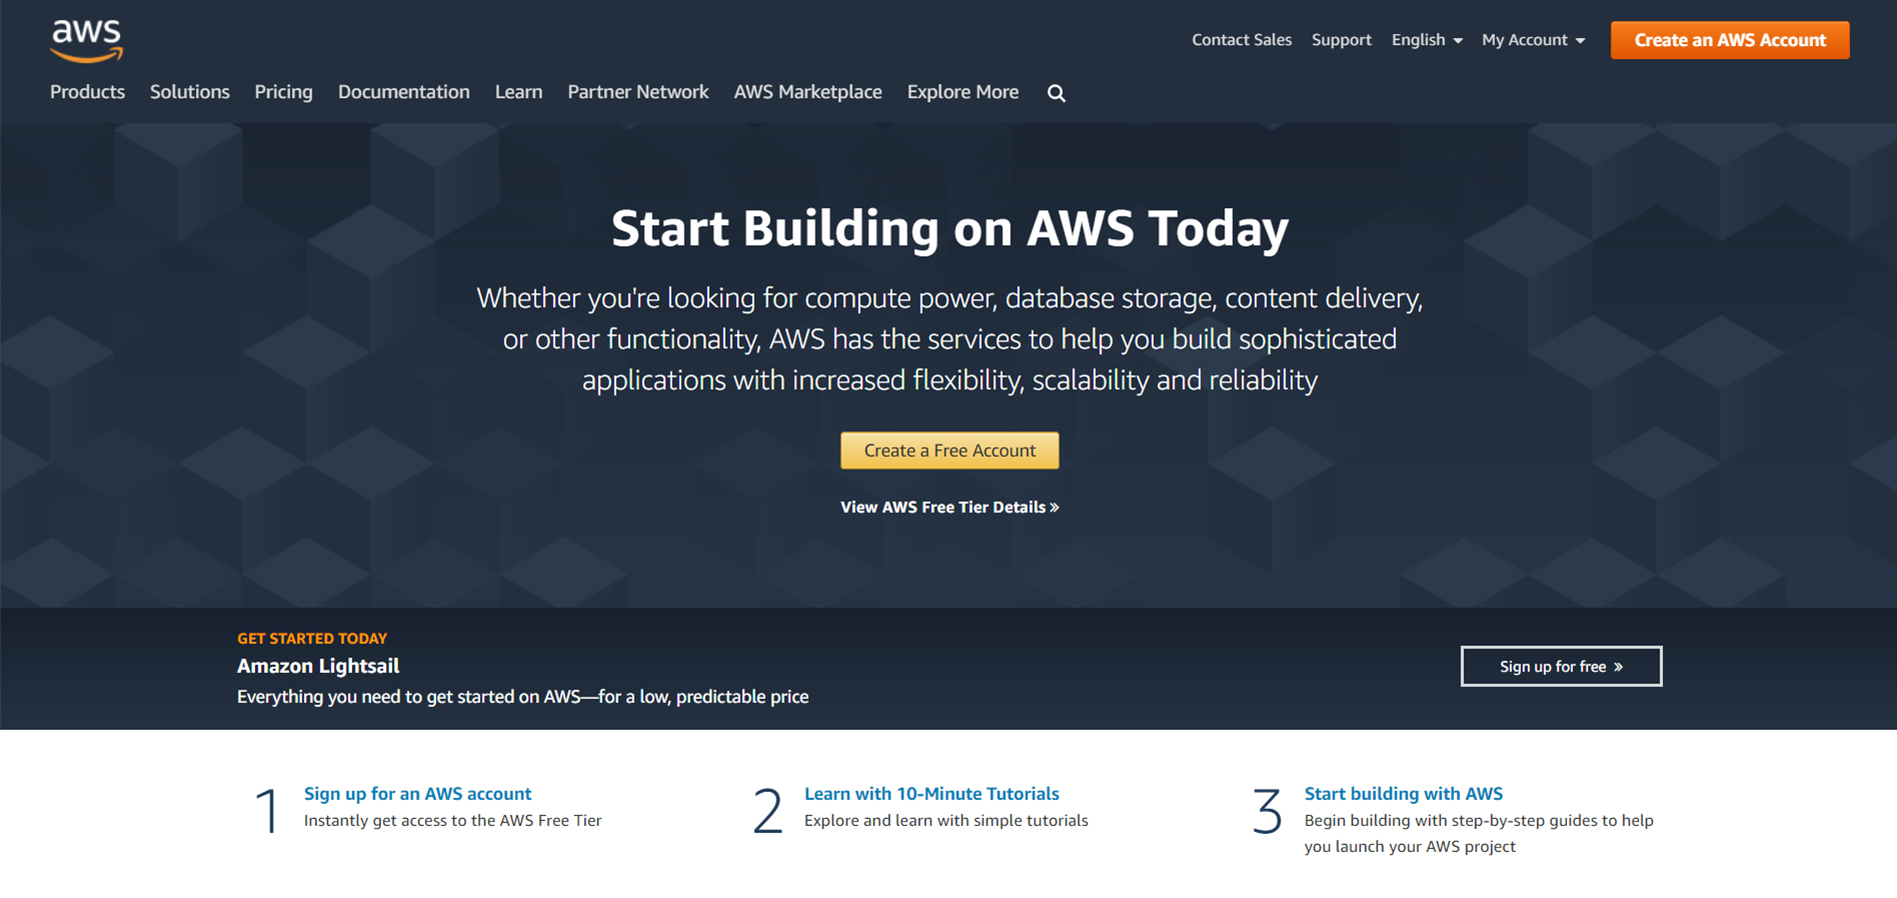Go to Pricing in navigation
This screenshot has width=1897, height=898.
pyautogui.click(x=283, y=92)
